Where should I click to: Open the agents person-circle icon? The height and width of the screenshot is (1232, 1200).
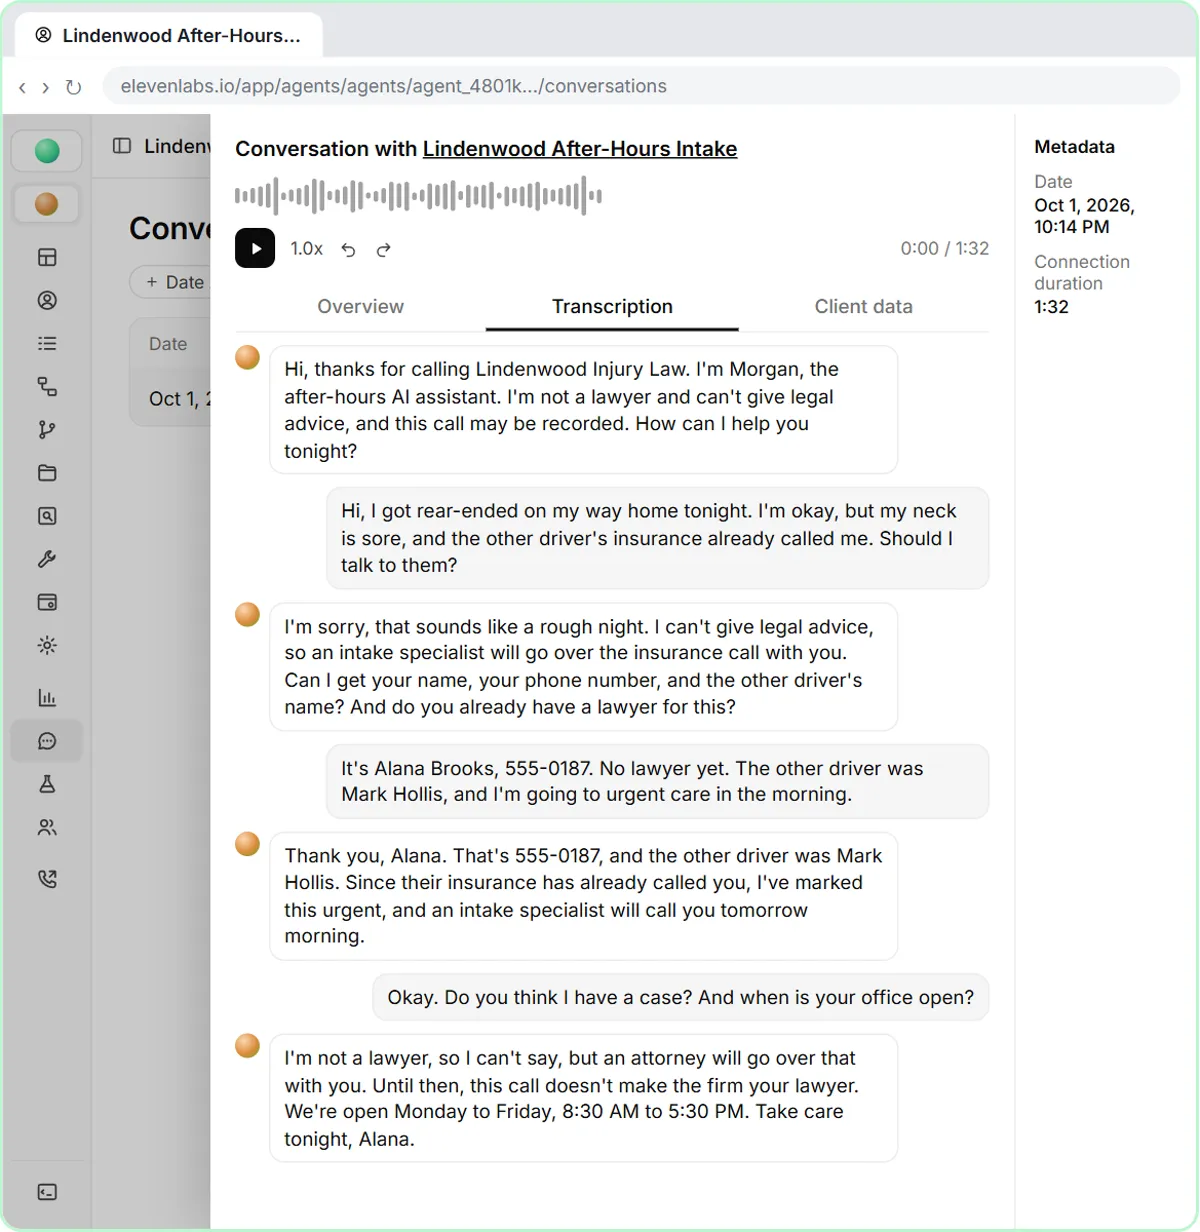[x=47, y=300]
